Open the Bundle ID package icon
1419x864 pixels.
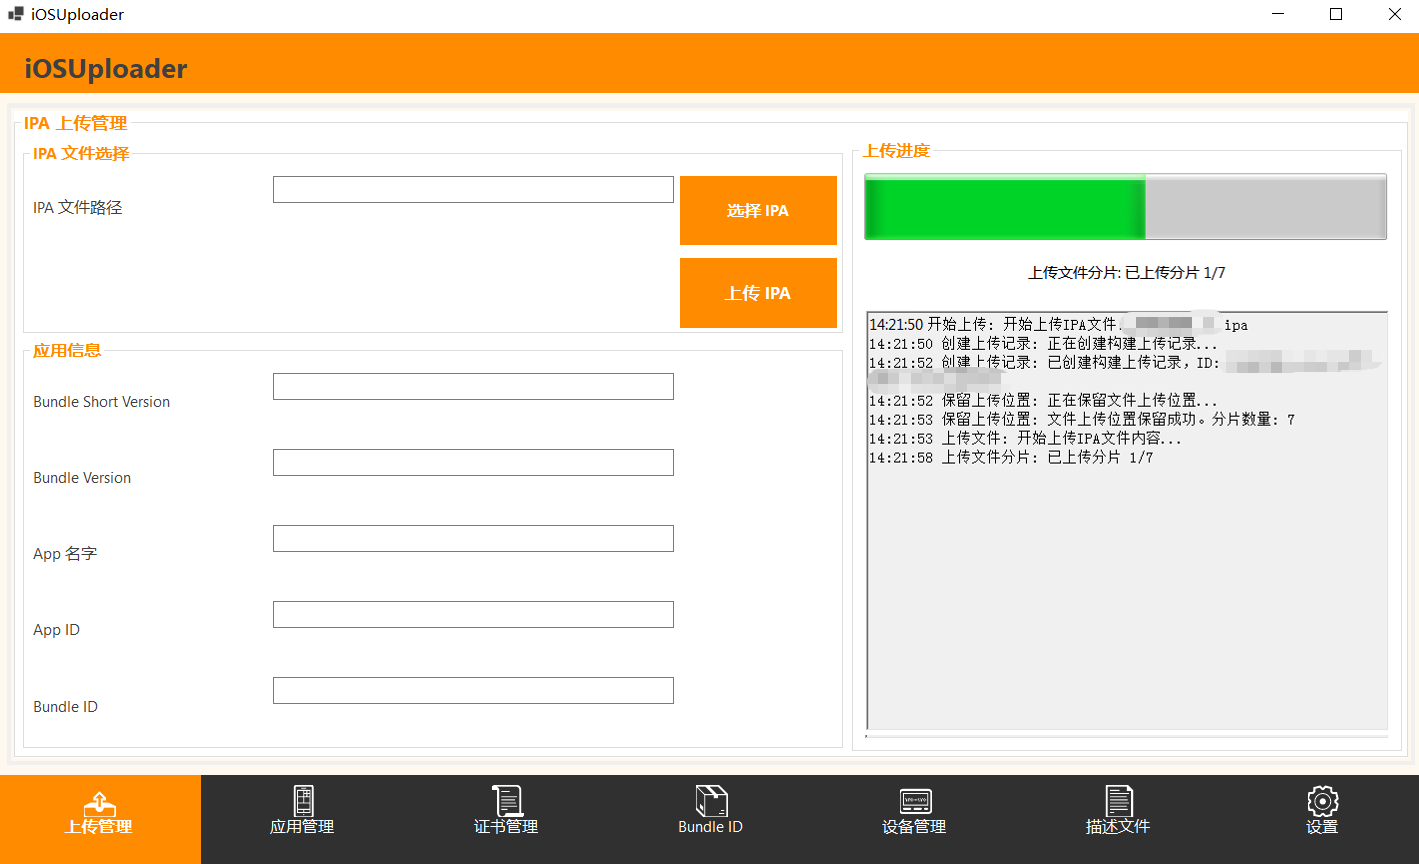click(710, 800)
